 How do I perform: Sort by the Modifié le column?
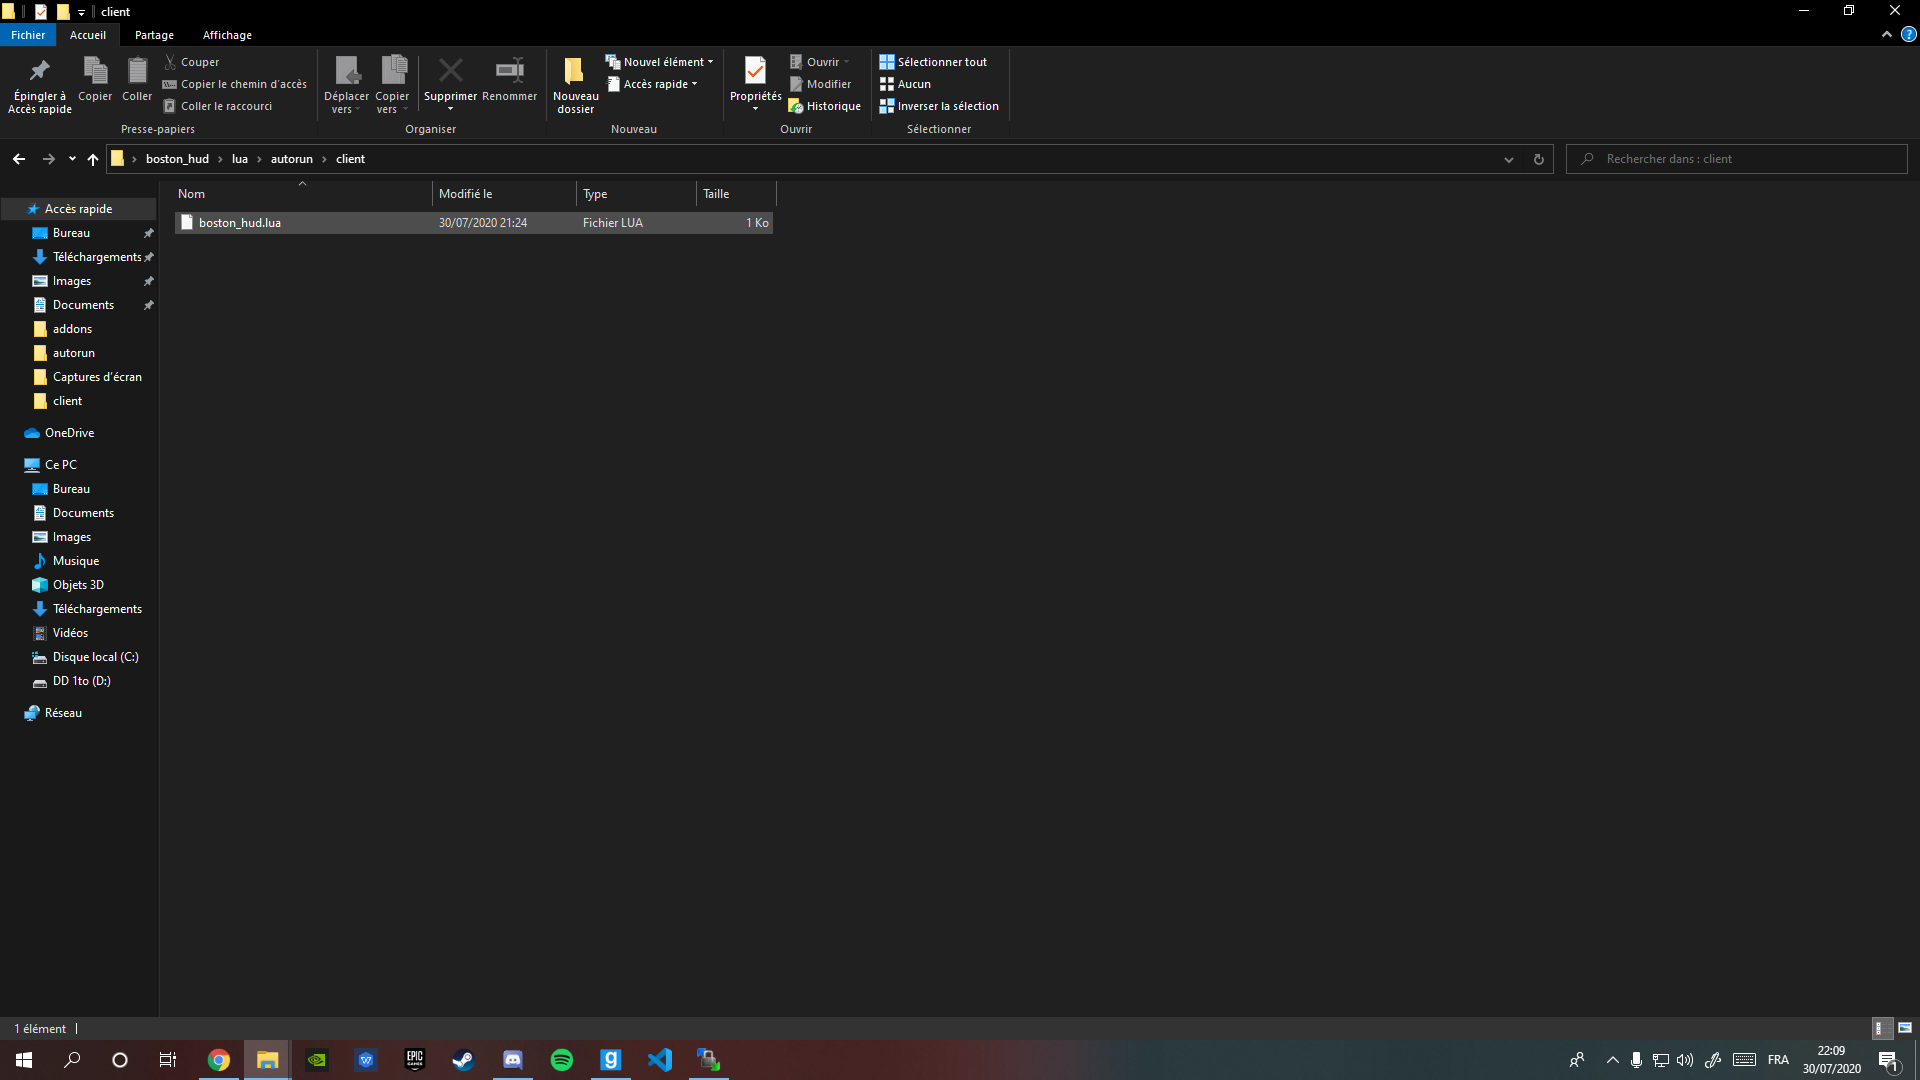(x=504, y=194)
